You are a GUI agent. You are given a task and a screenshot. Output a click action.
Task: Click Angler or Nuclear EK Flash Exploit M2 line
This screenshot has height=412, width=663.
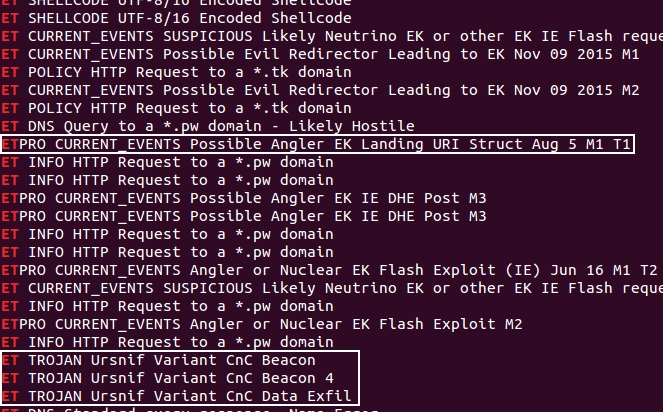pyautogui.click(x=262, y=324)
